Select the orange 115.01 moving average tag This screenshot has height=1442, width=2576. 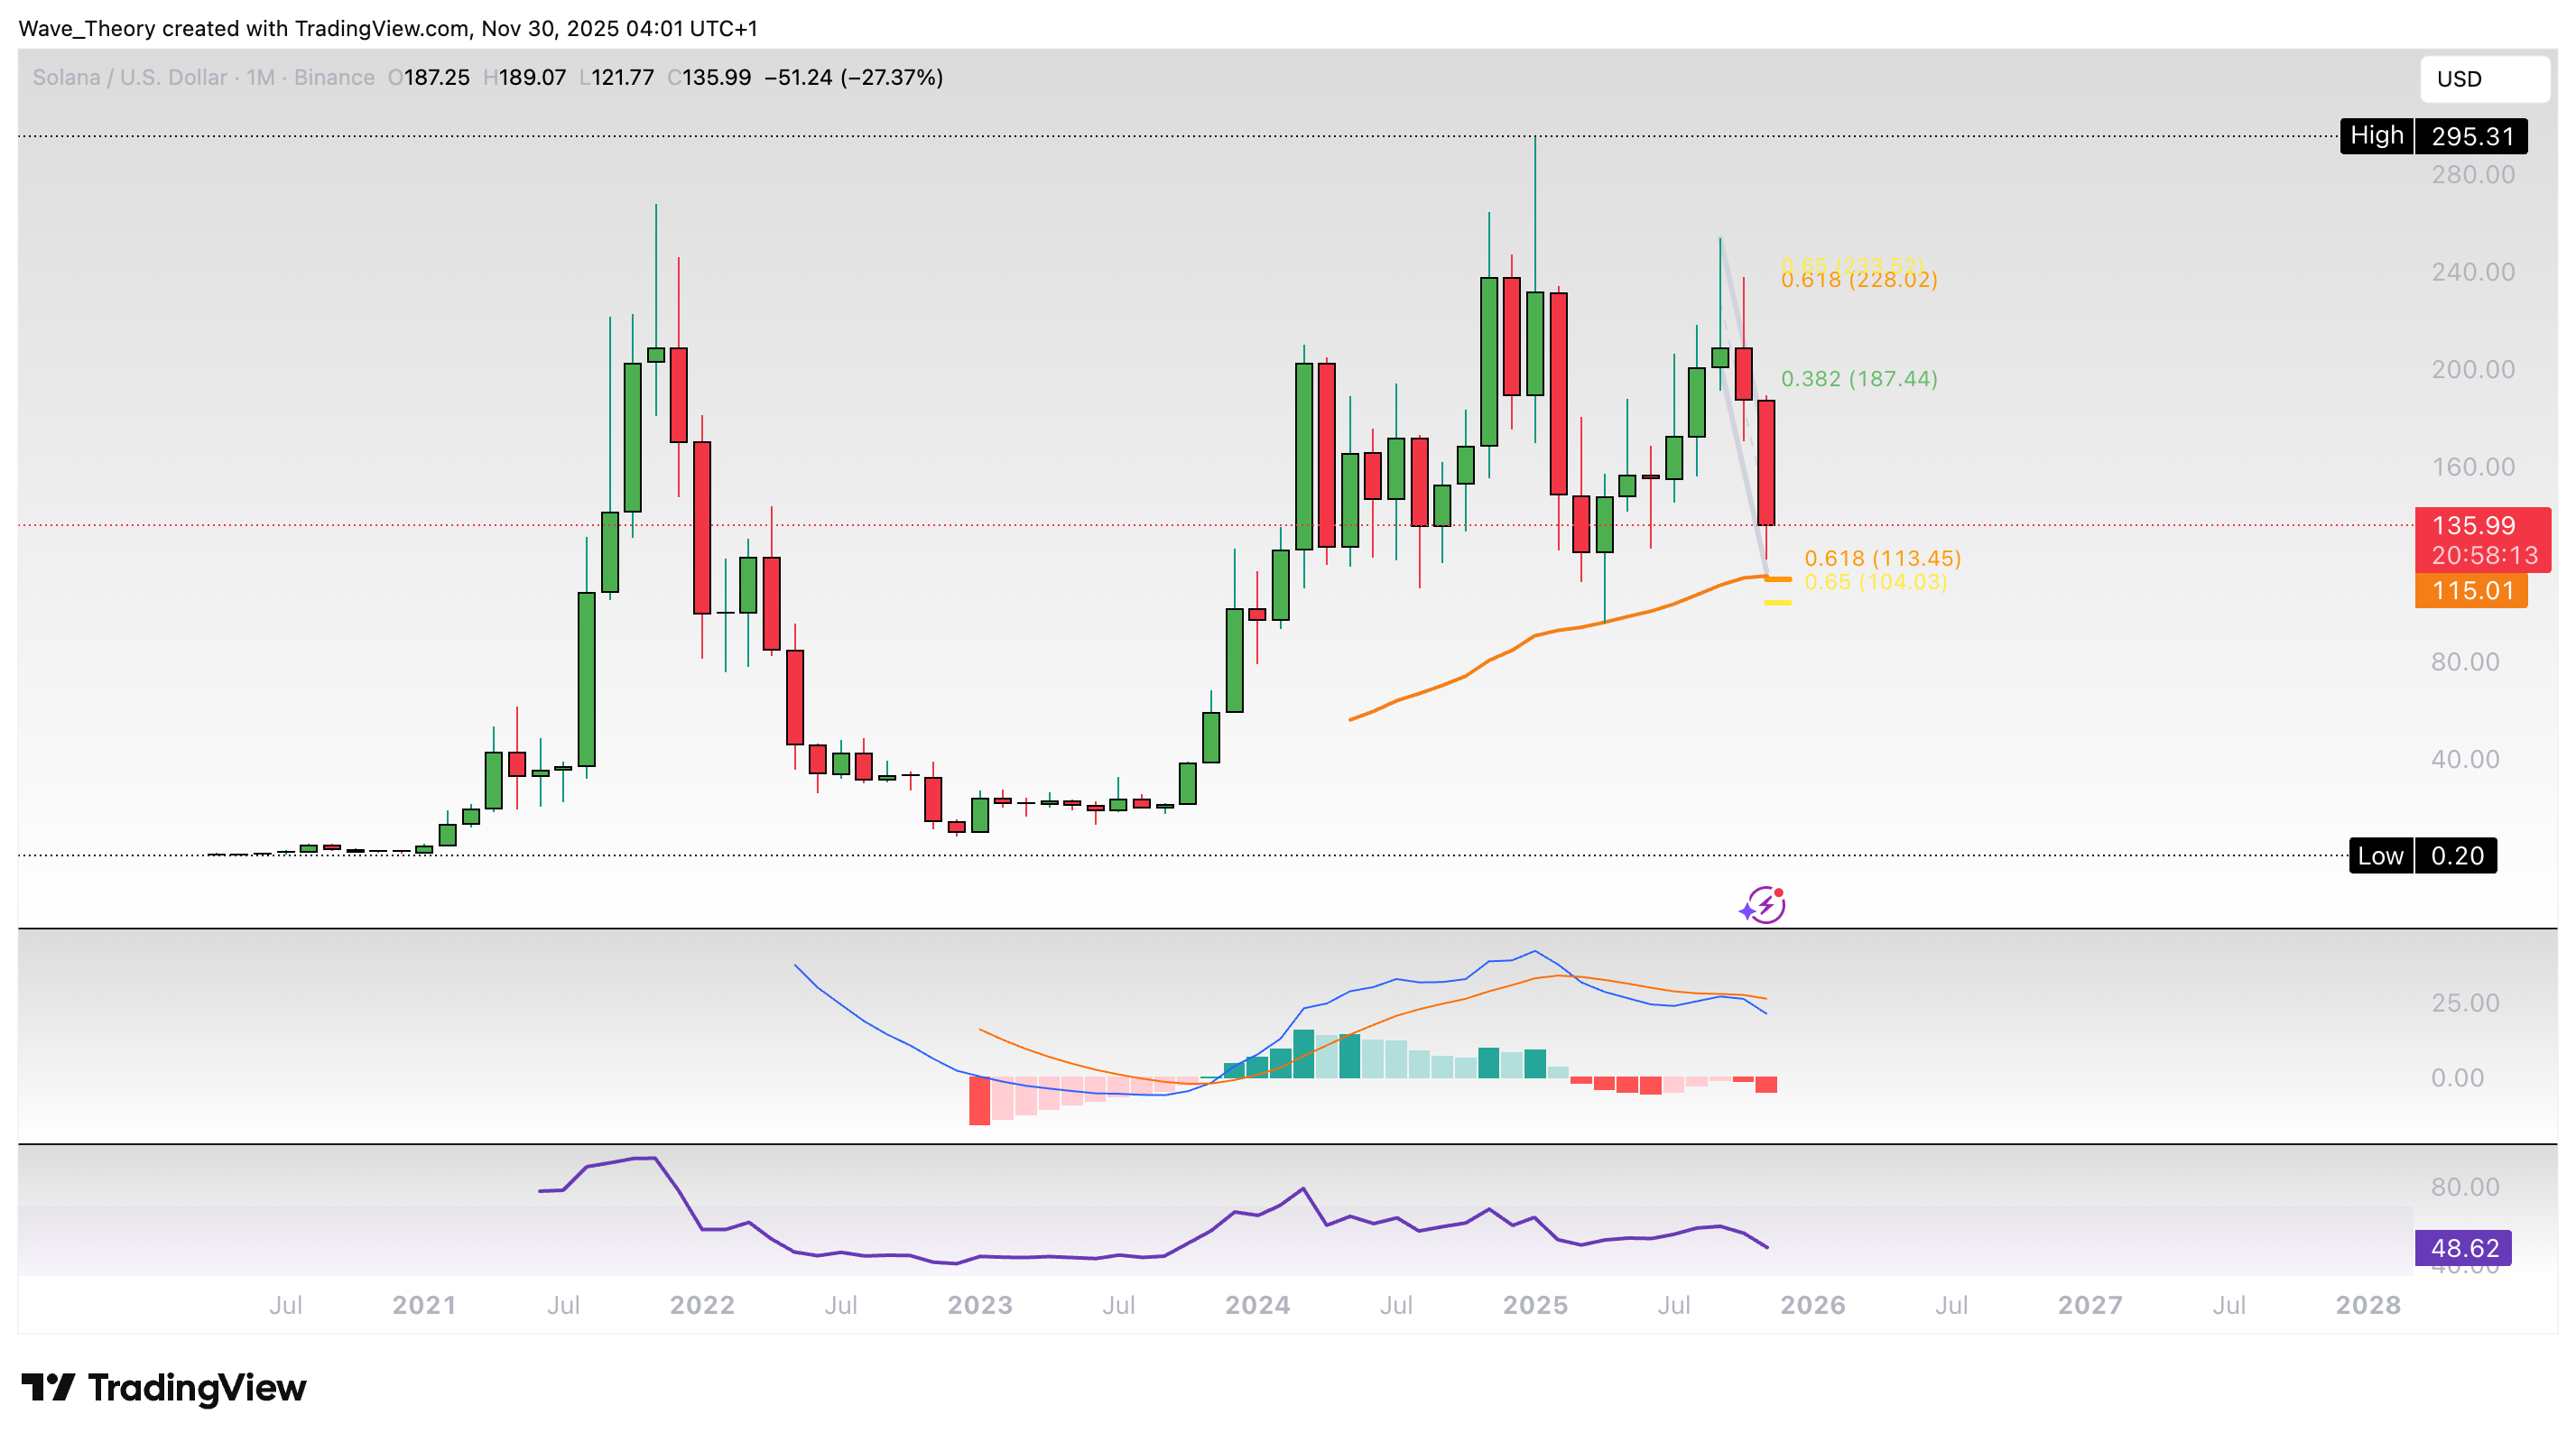click(x=2470, y=591)
